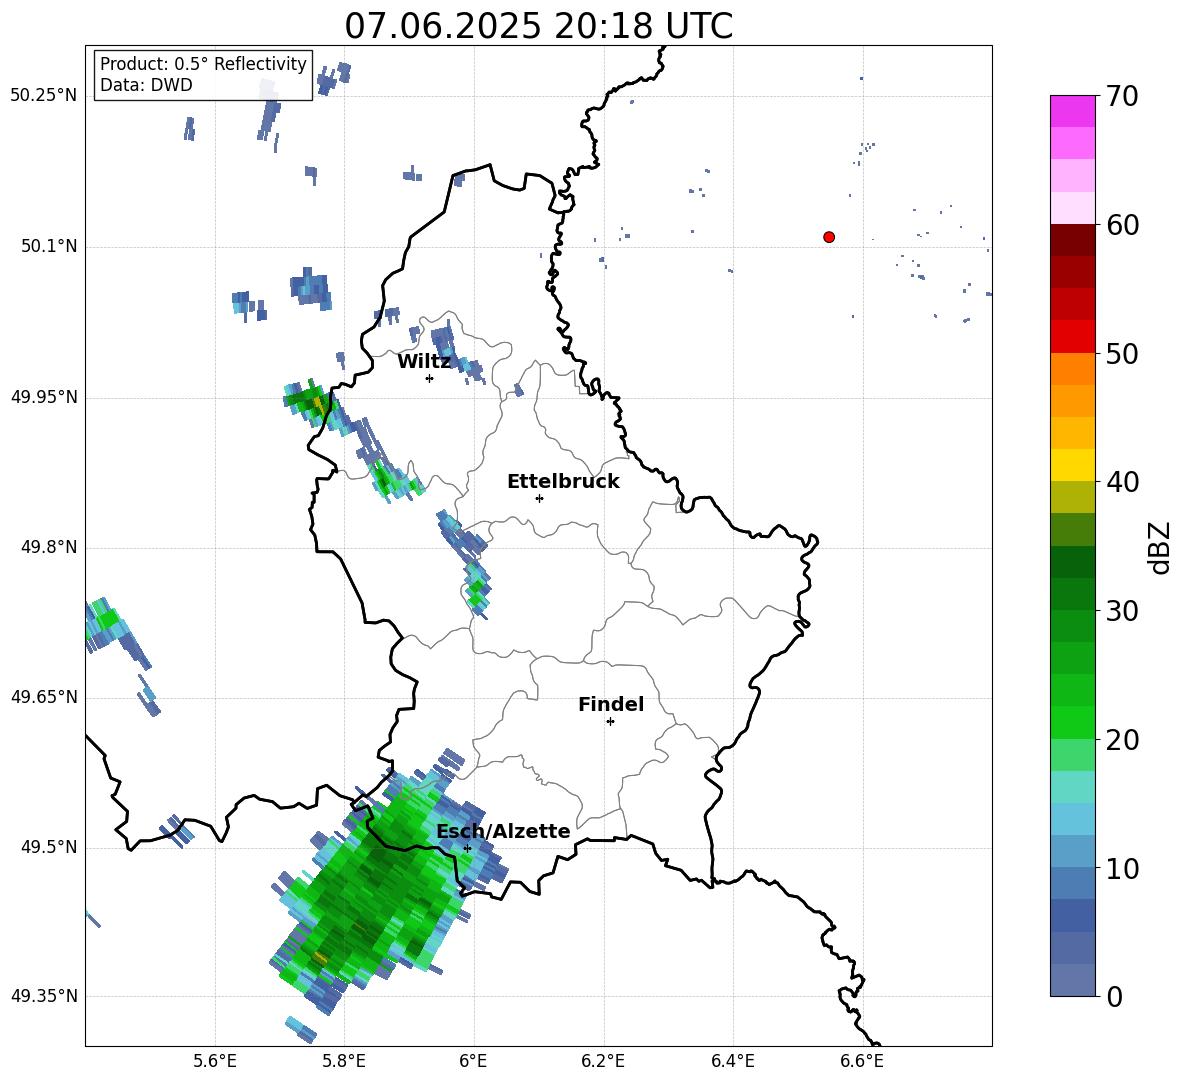Click the 49.35°N latitude label

point(44,996)
